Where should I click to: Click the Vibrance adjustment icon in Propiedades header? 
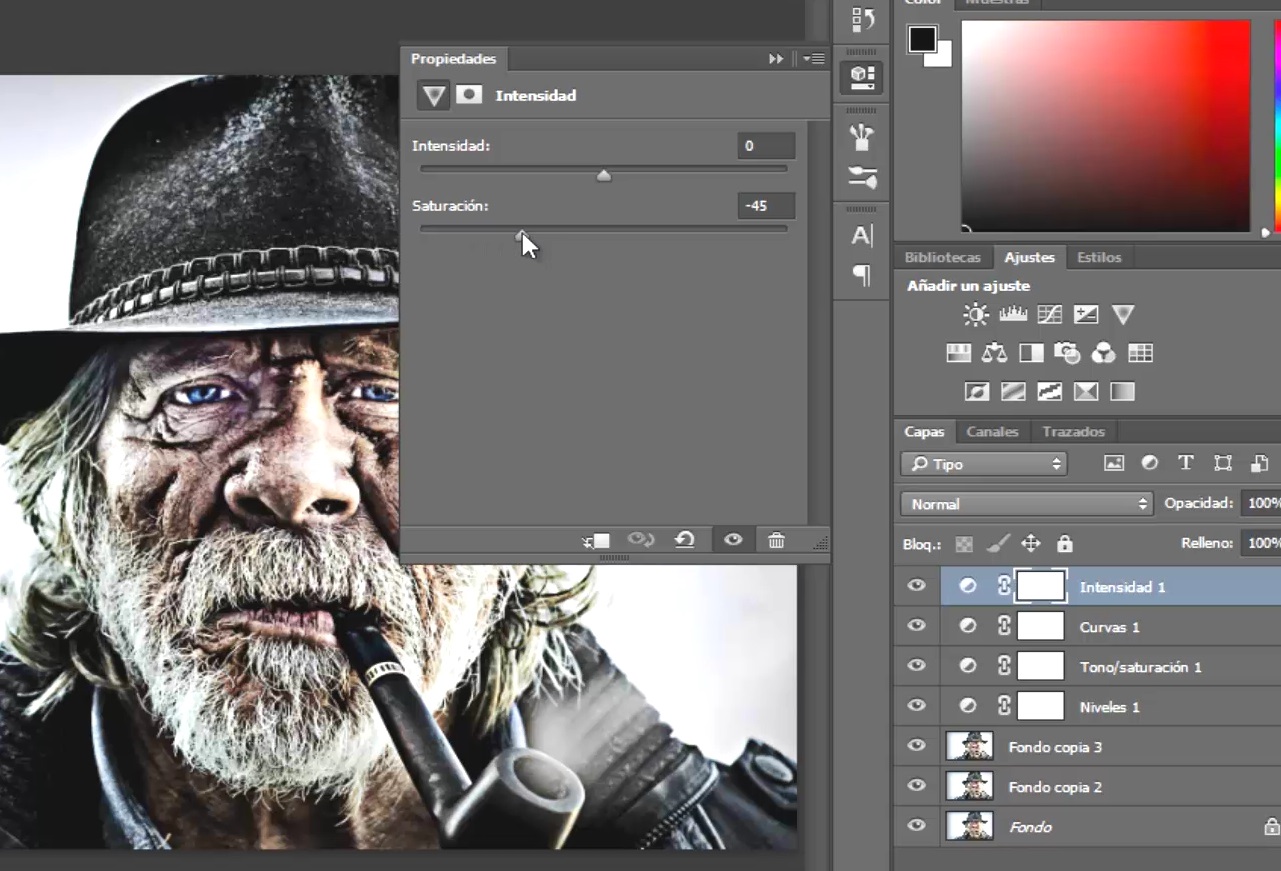tap(433, 96)
